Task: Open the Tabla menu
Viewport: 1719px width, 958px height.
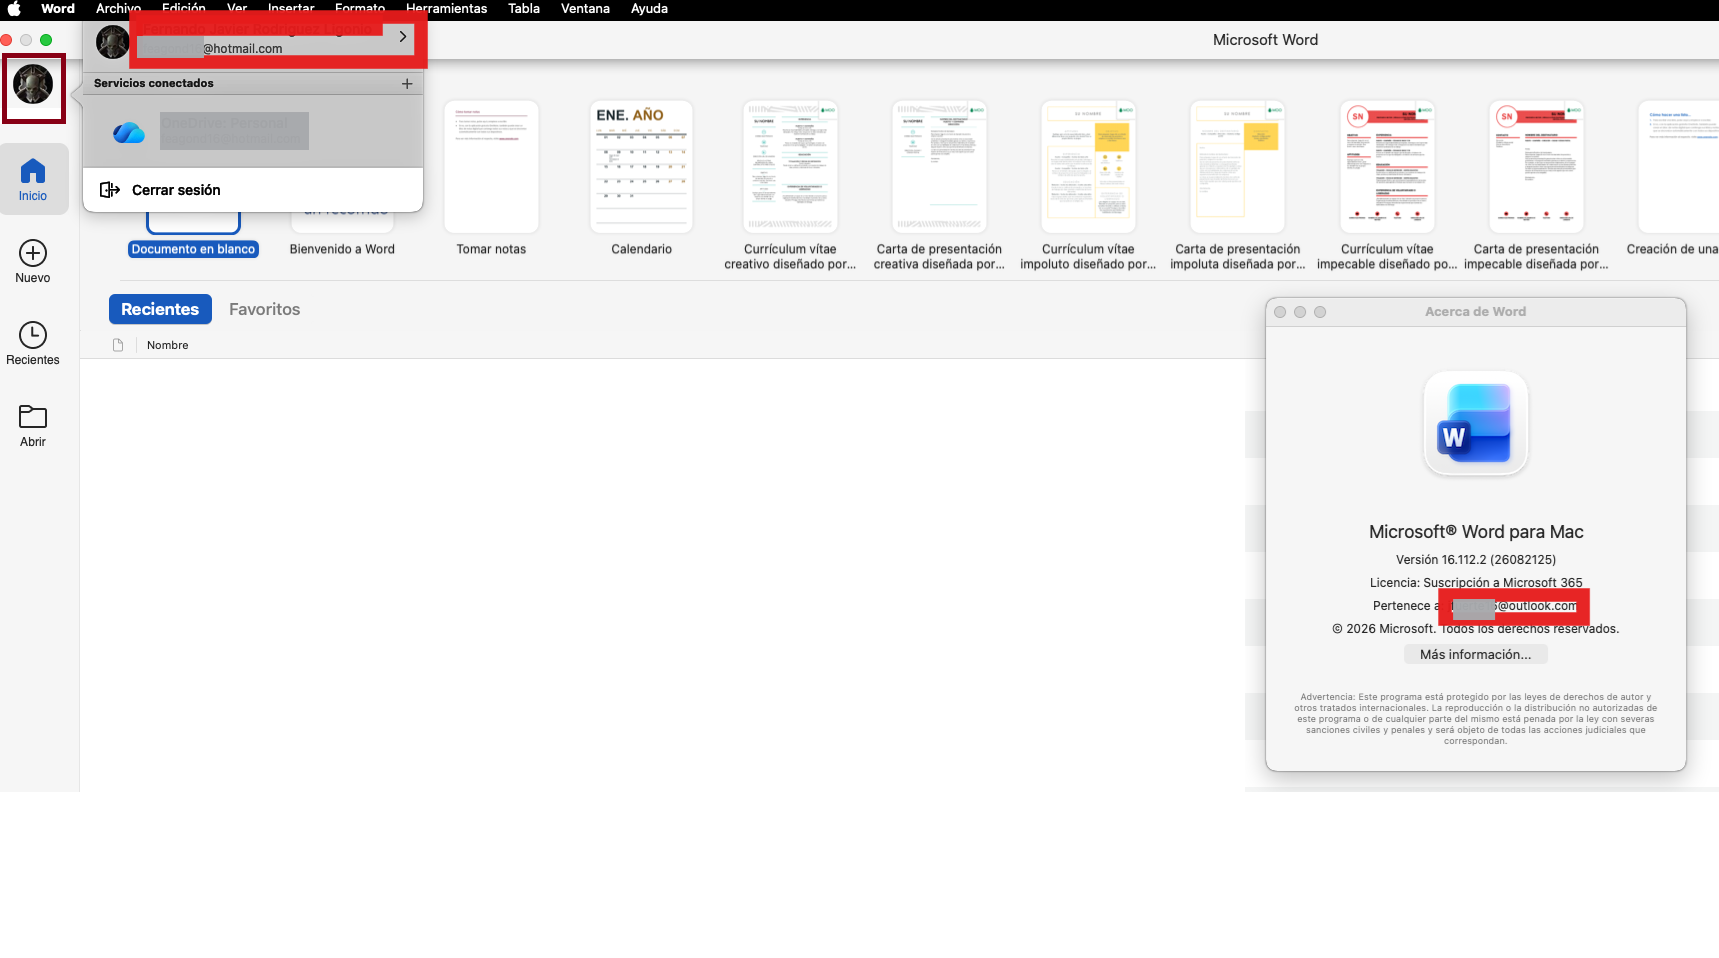Action: click(524, 9)
